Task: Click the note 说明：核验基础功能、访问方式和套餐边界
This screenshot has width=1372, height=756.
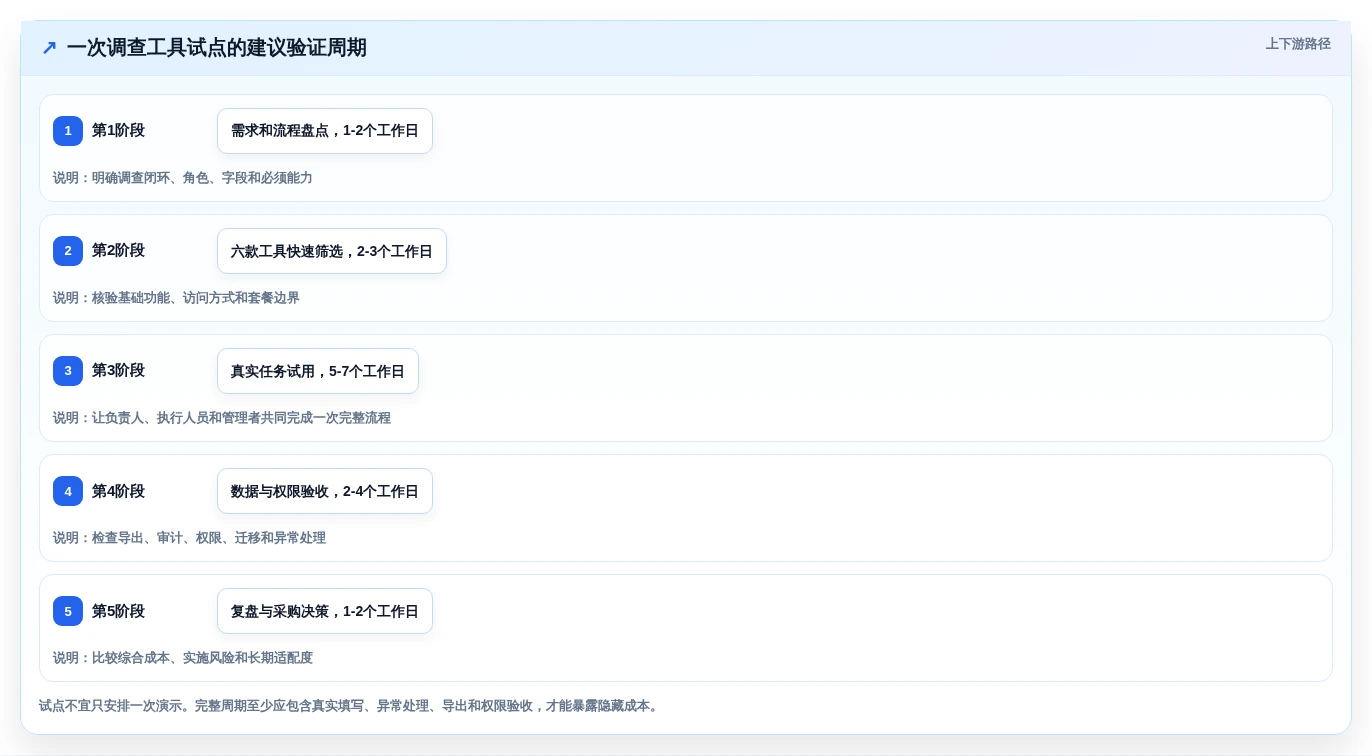Action: pos(176,298)
